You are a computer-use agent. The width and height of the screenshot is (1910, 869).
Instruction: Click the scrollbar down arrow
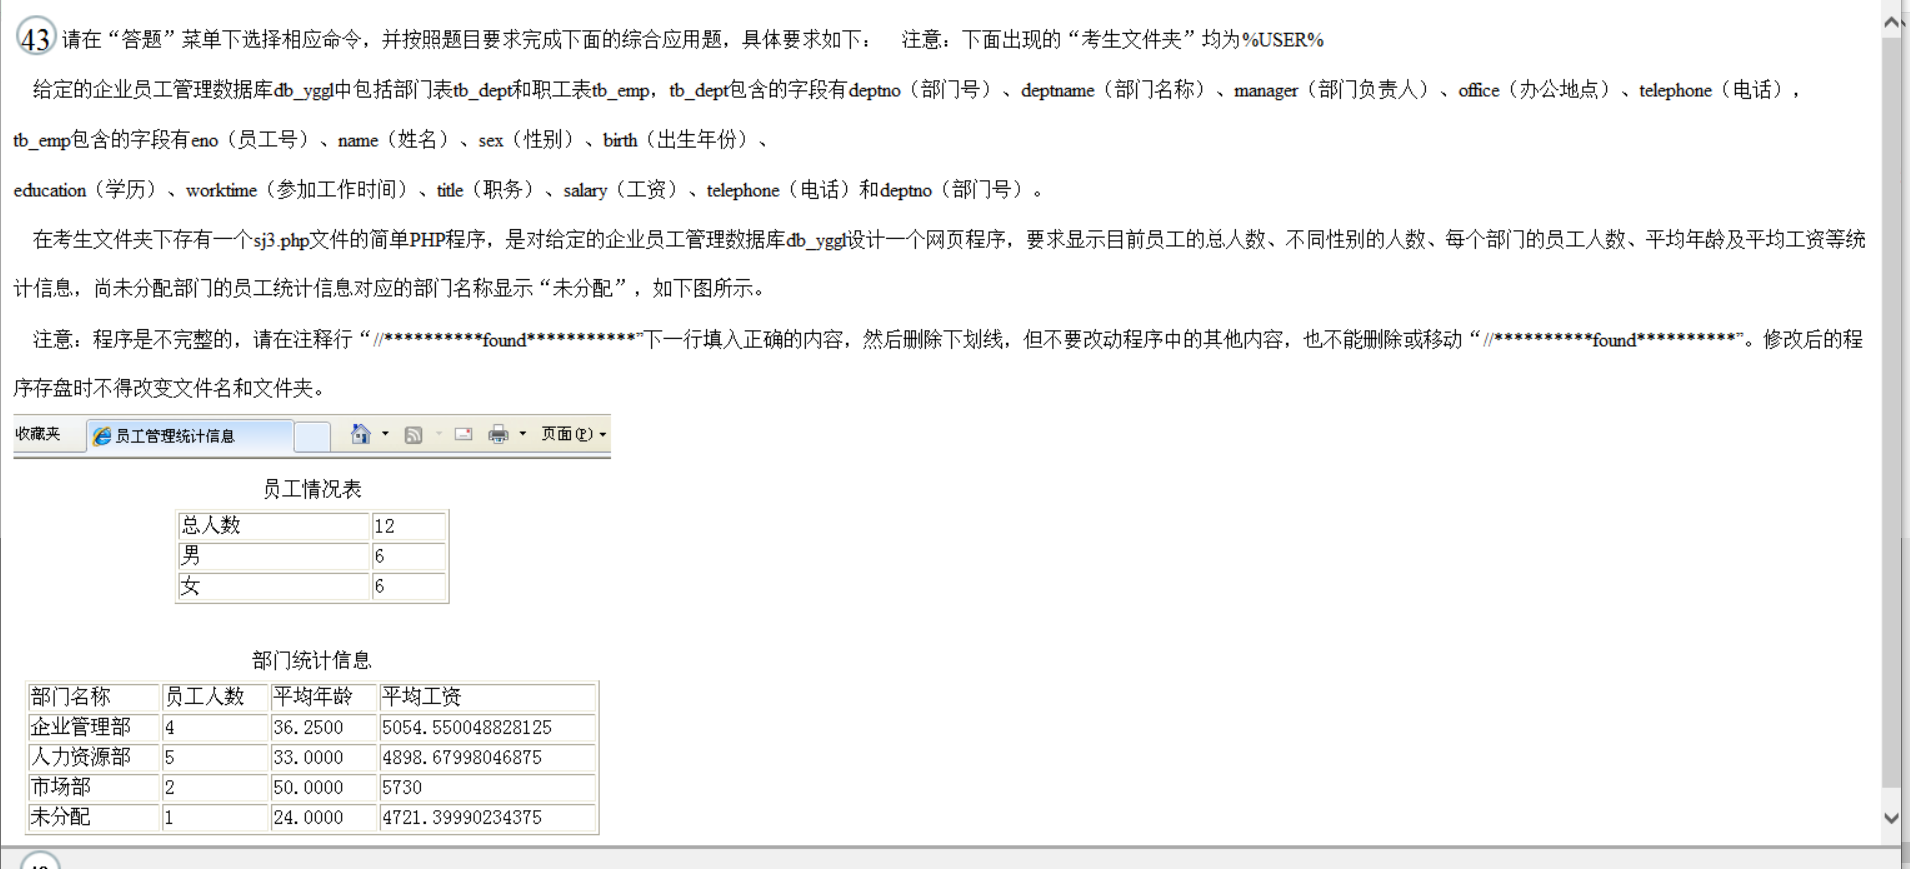1892,817
